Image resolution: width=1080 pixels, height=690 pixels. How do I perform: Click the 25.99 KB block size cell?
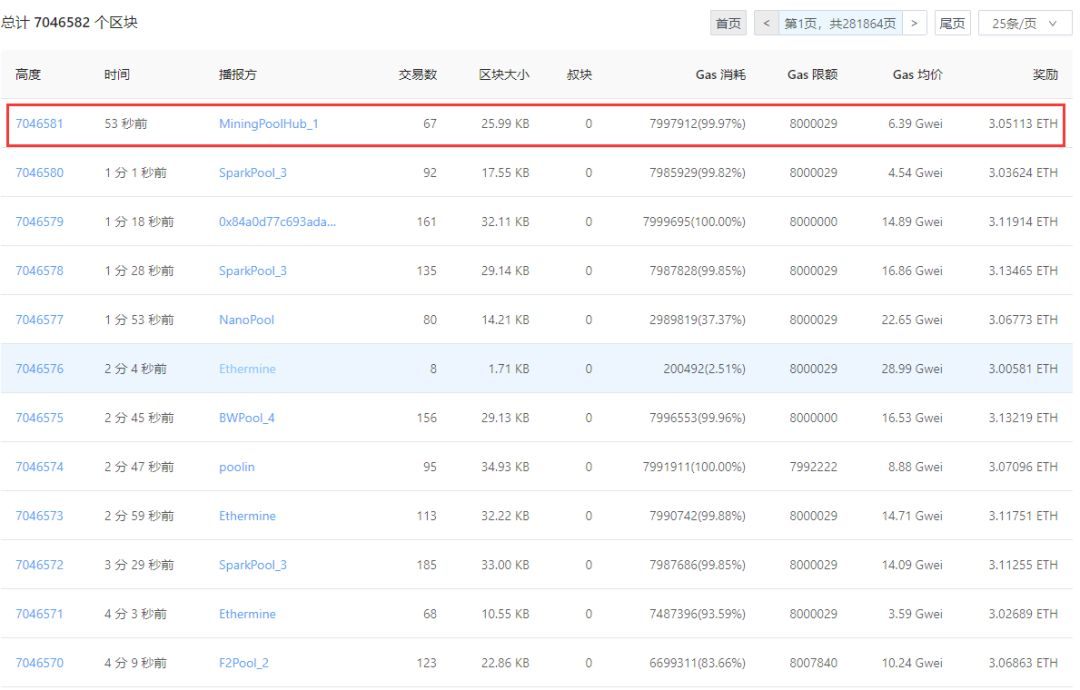coord(506,124)
